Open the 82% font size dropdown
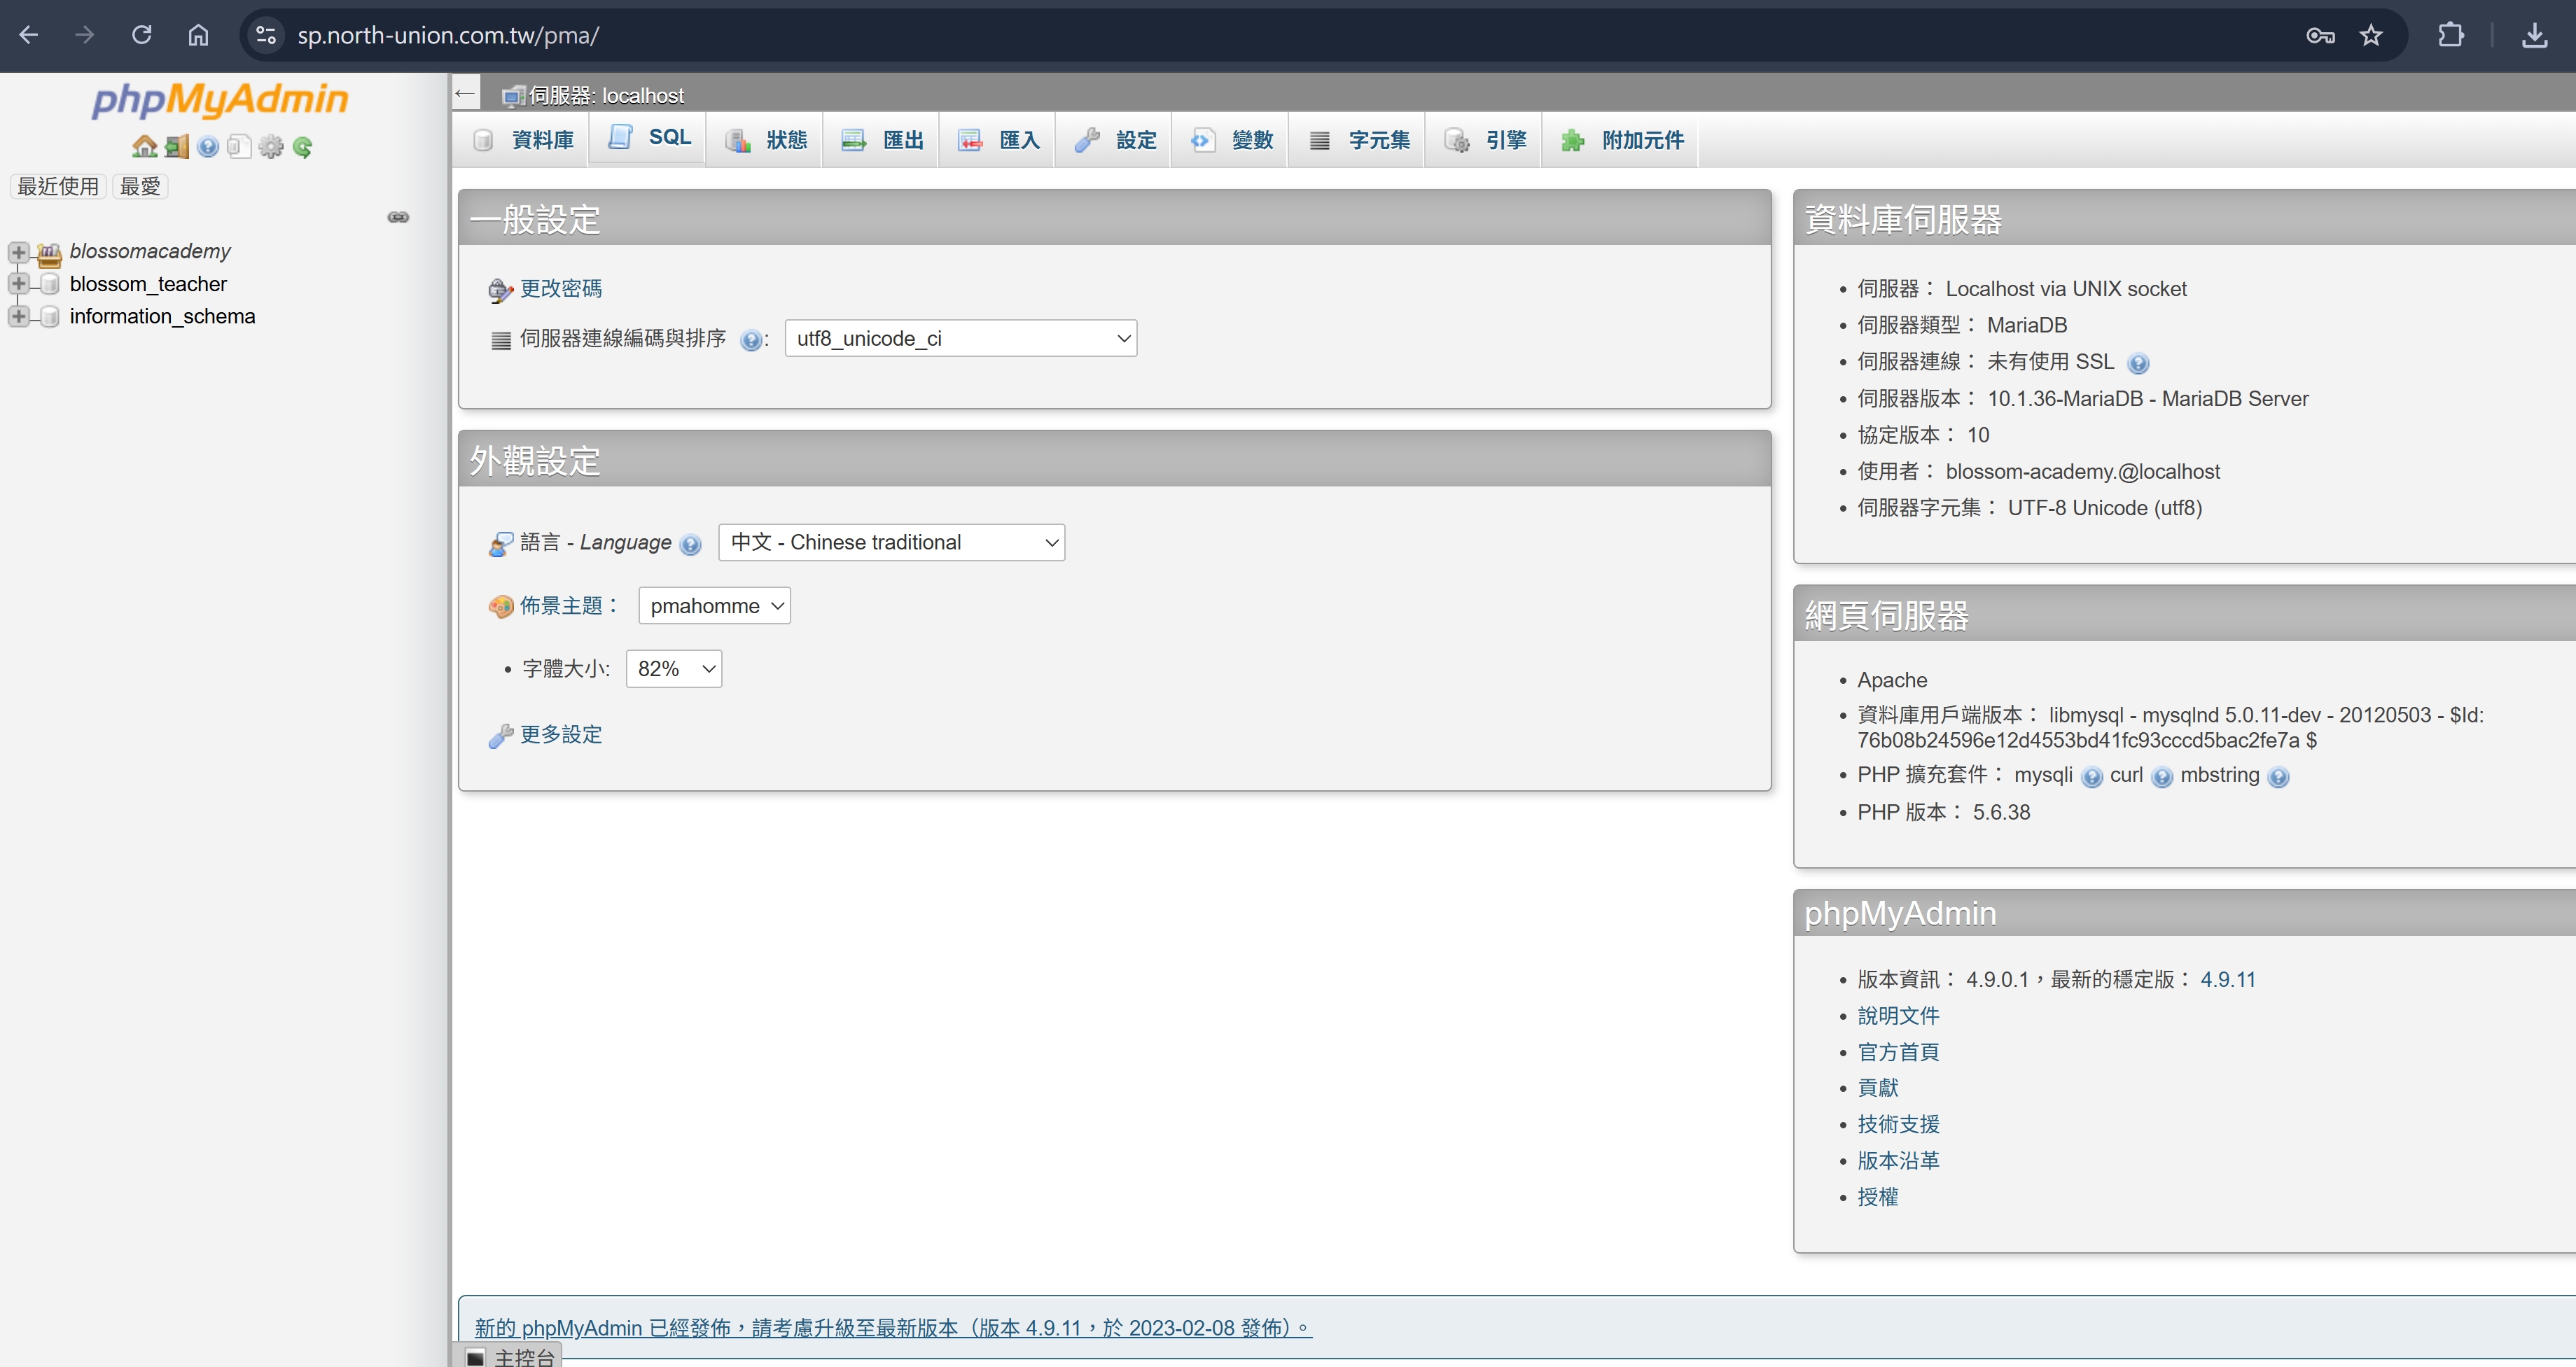This screenshot has width=2576, height=1367. pyautogui.click(x=673, y=669)
